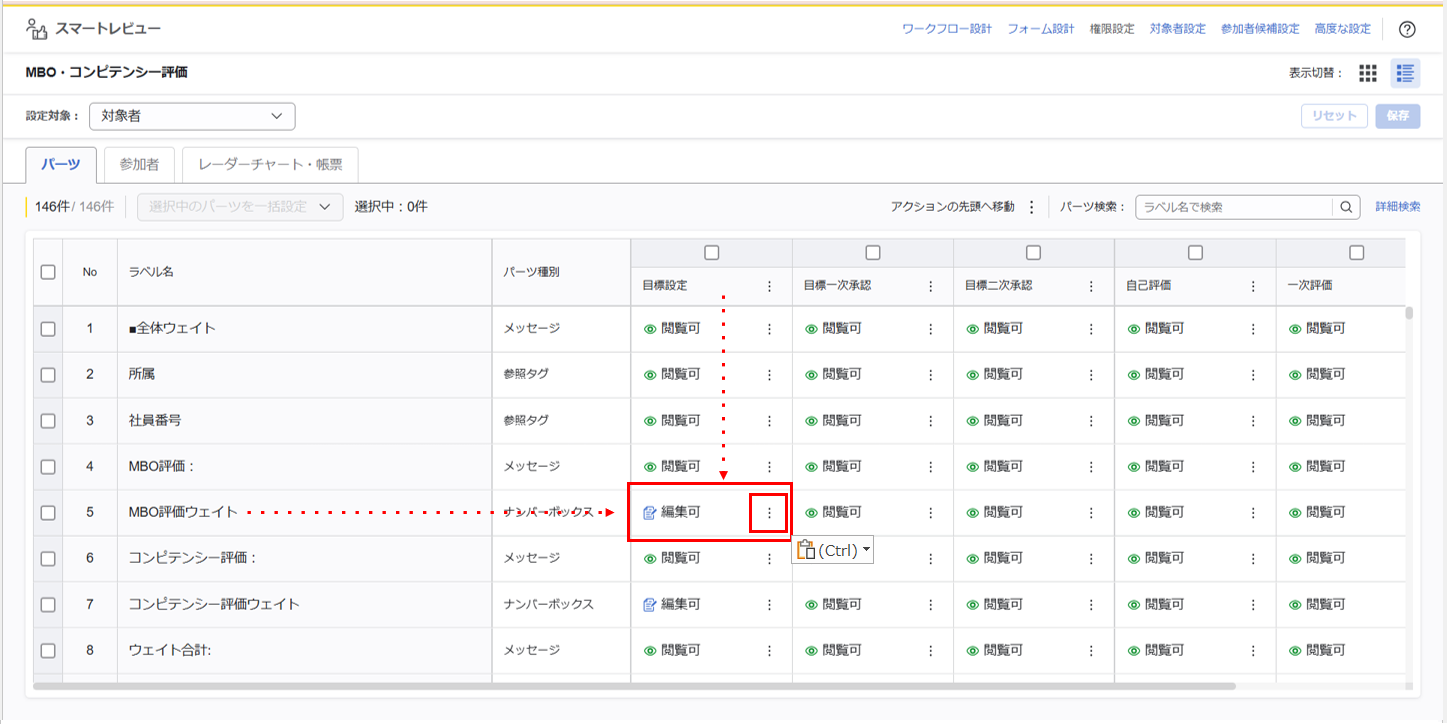This screenshot has width=1447, height=724.
Task: Open the 自己評価 column header menu
Action: pyautogui.click(x=1252, y=286)
